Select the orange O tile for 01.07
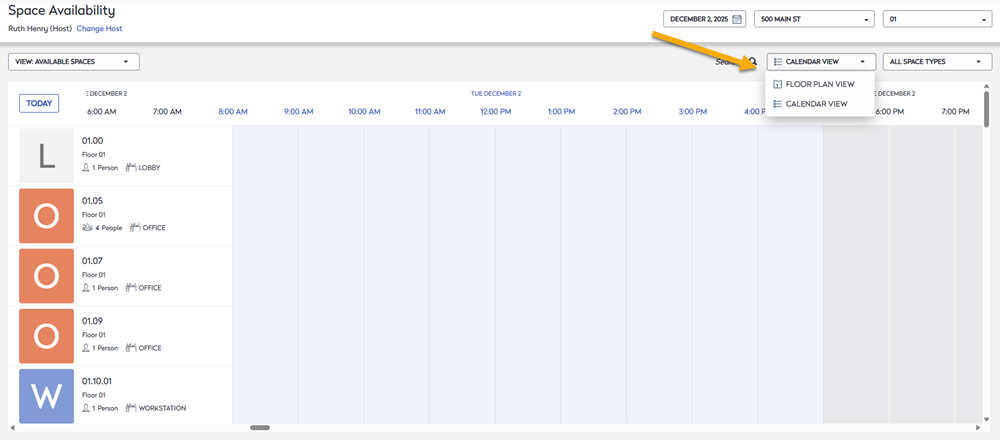This screenshot has width=1001, height=441. point(47,276)
